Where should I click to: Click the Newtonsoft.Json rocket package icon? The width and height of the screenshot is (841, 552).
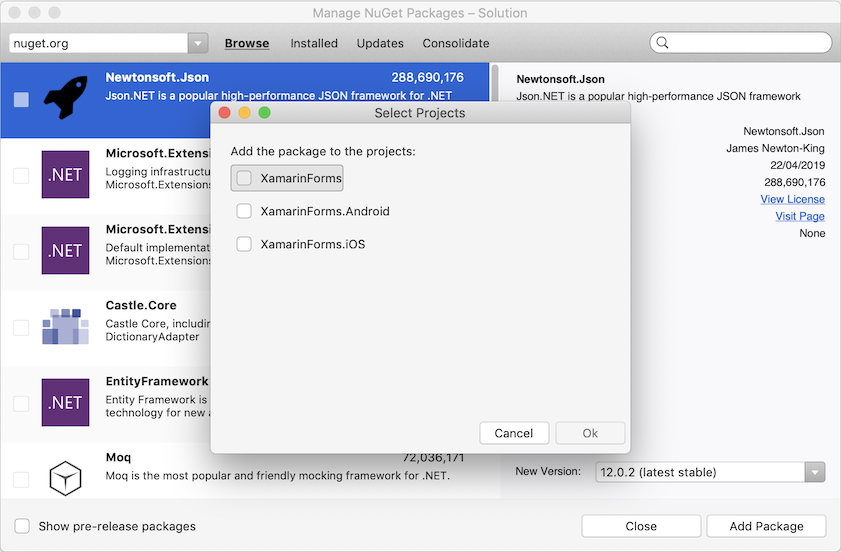(65, 97)
